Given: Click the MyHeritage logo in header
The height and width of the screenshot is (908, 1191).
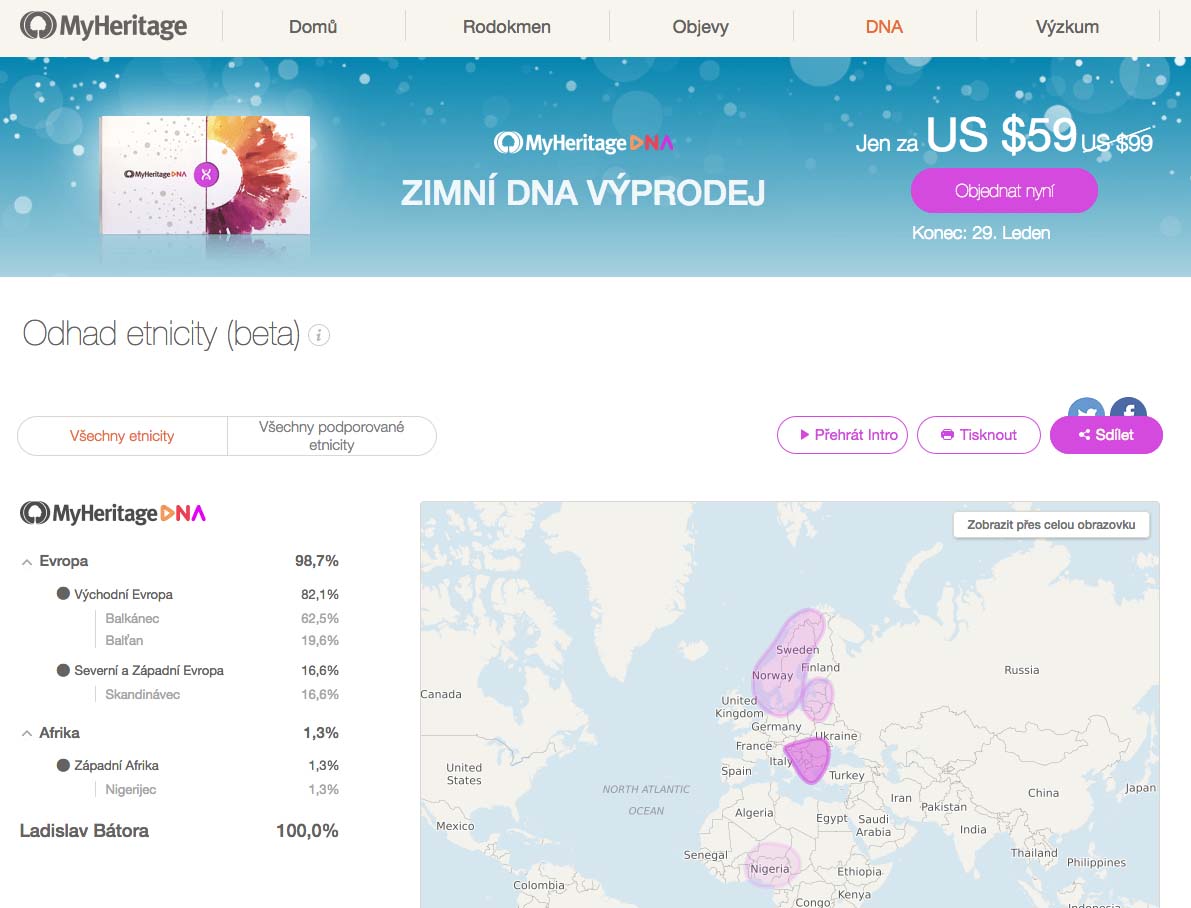Looking at the screenshot, I should pos(104,27).
